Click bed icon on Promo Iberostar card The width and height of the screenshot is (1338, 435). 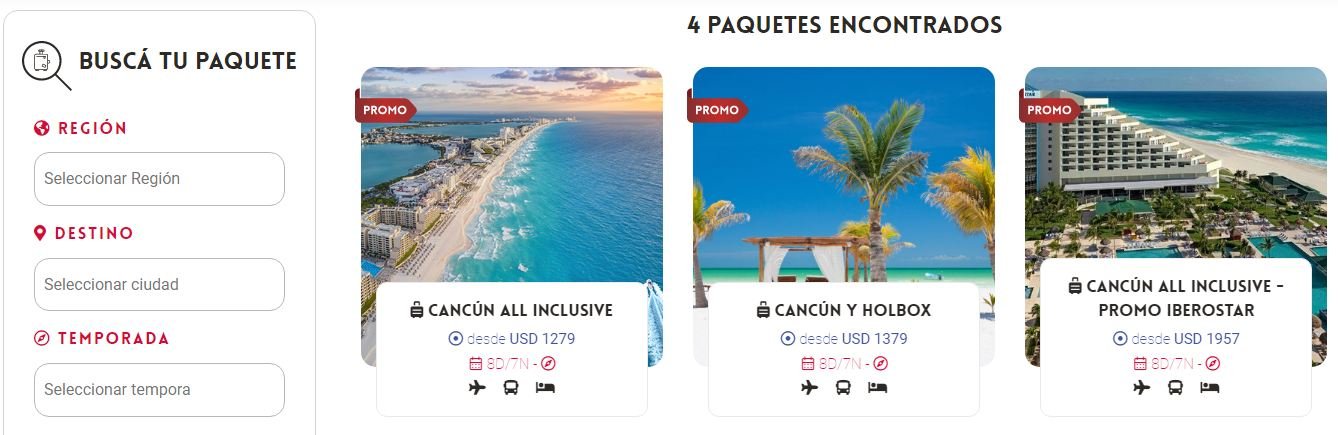(x=1209, y=387)
